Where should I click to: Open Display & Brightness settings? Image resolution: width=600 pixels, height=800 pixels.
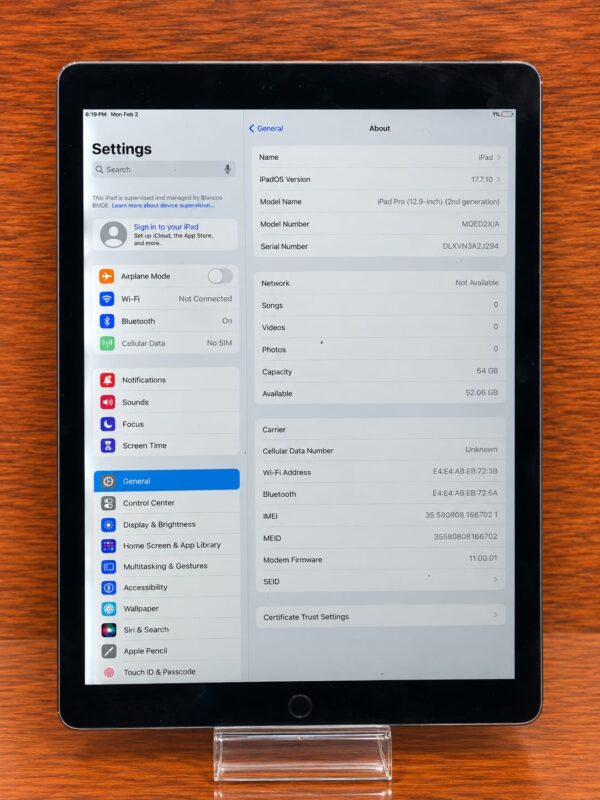[167, 524]
